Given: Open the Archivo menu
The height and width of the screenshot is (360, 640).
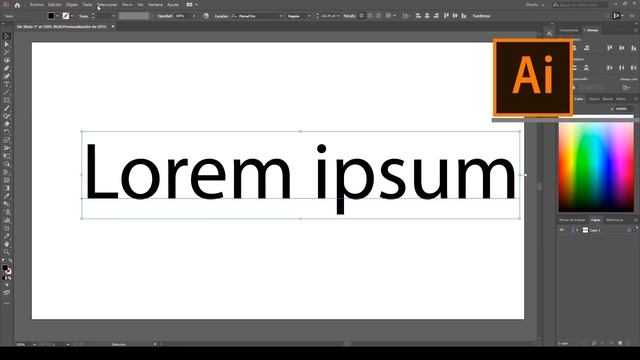Looking at the screenshot, I should 36,5.
